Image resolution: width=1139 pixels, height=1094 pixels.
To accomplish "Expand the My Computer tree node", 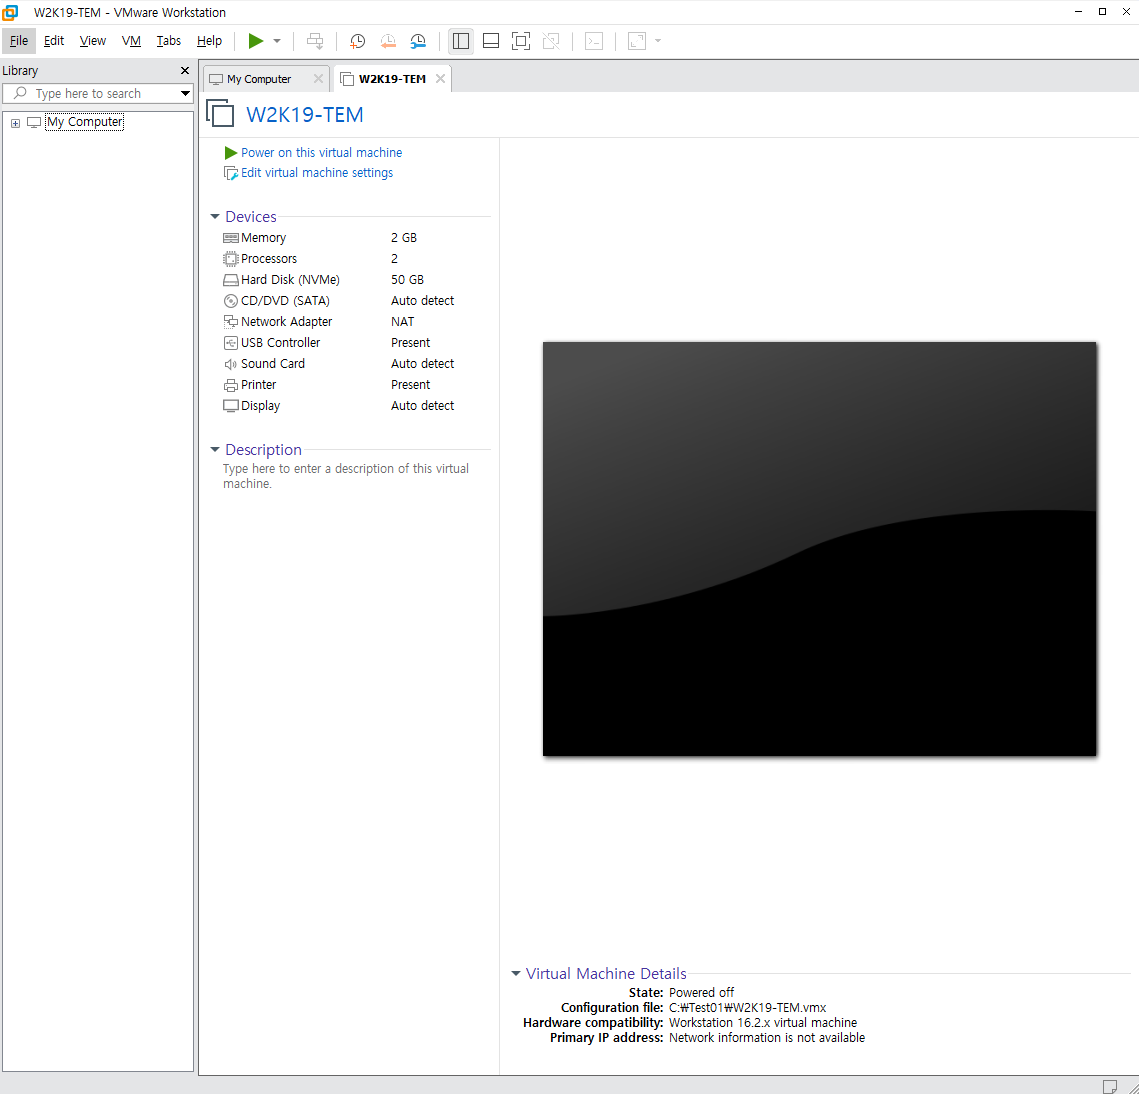I will coord(15,123).
